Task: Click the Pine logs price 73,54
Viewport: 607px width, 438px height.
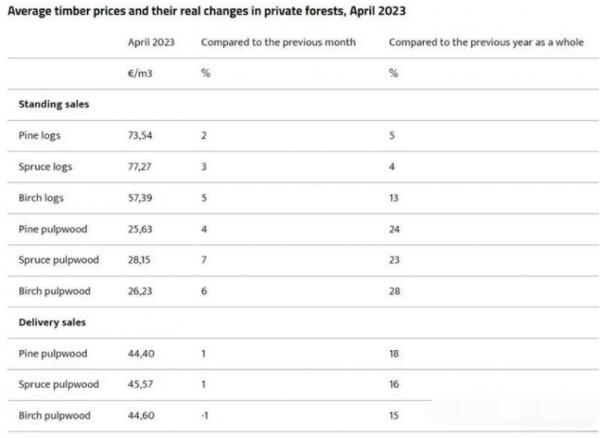Action: [x=143, y=135]
